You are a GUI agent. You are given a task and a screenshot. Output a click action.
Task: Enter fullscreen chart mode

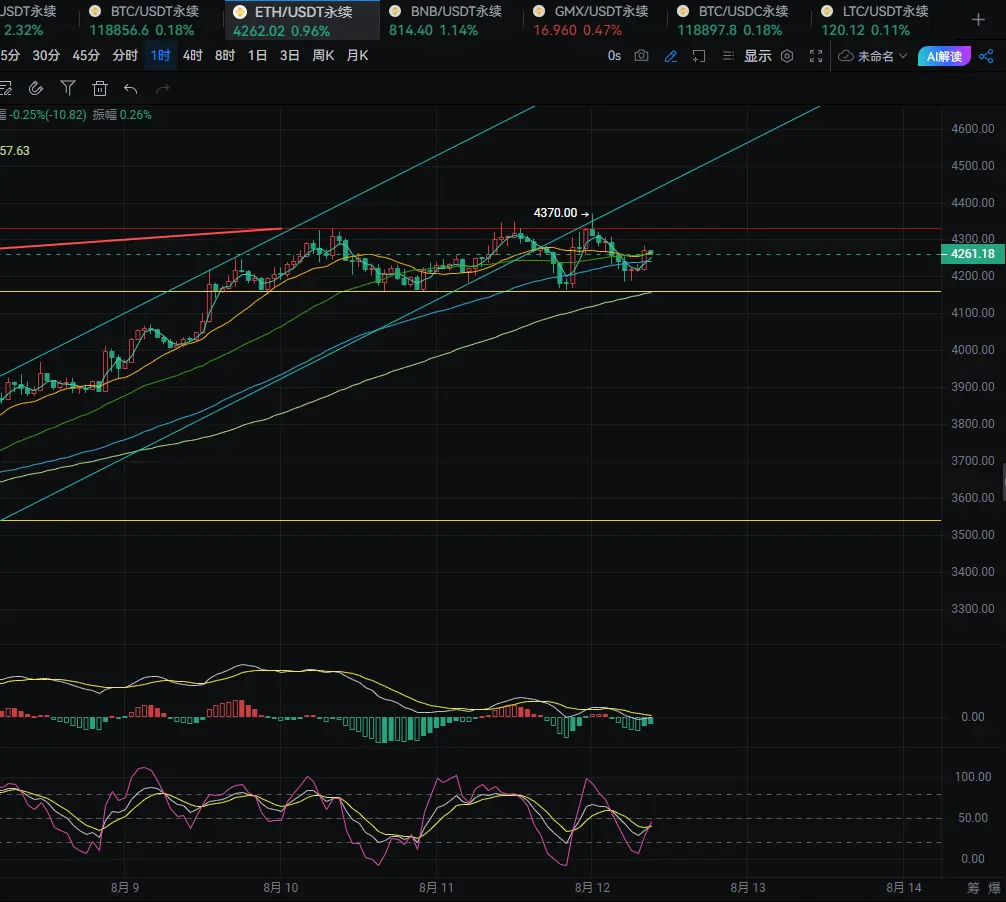815,56
